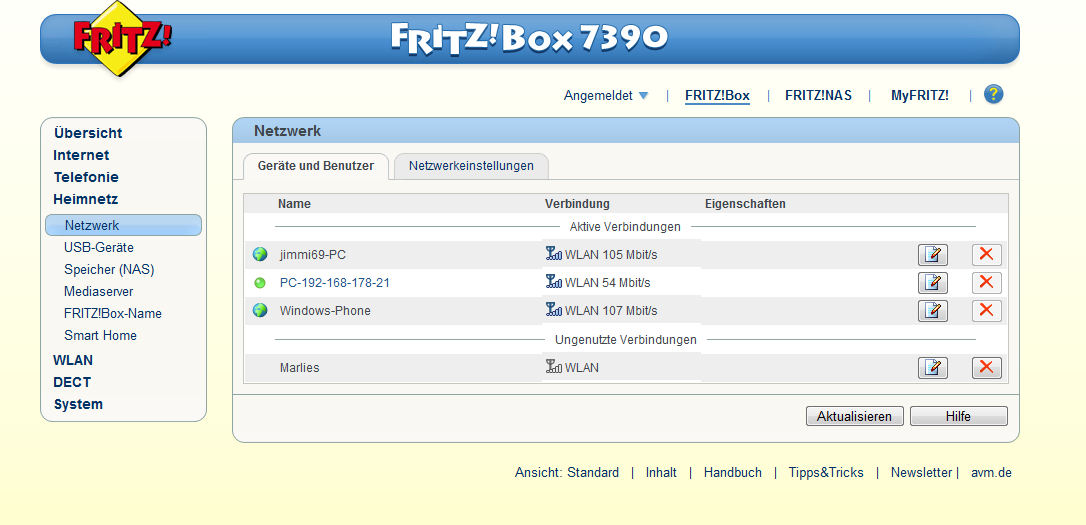Click globe icon next to Windows-Phone

click(260, 310)
